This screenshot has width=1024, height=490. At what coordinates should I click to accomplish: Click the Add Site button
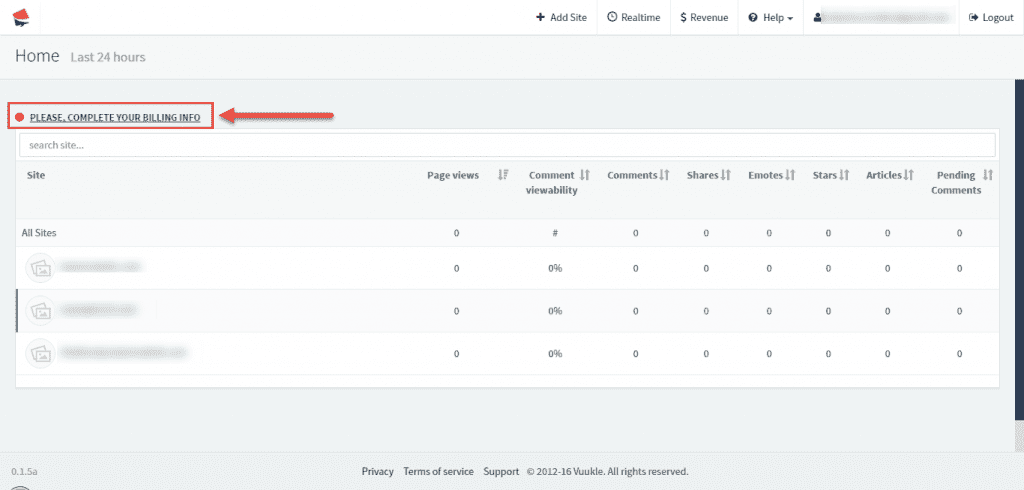561,18
